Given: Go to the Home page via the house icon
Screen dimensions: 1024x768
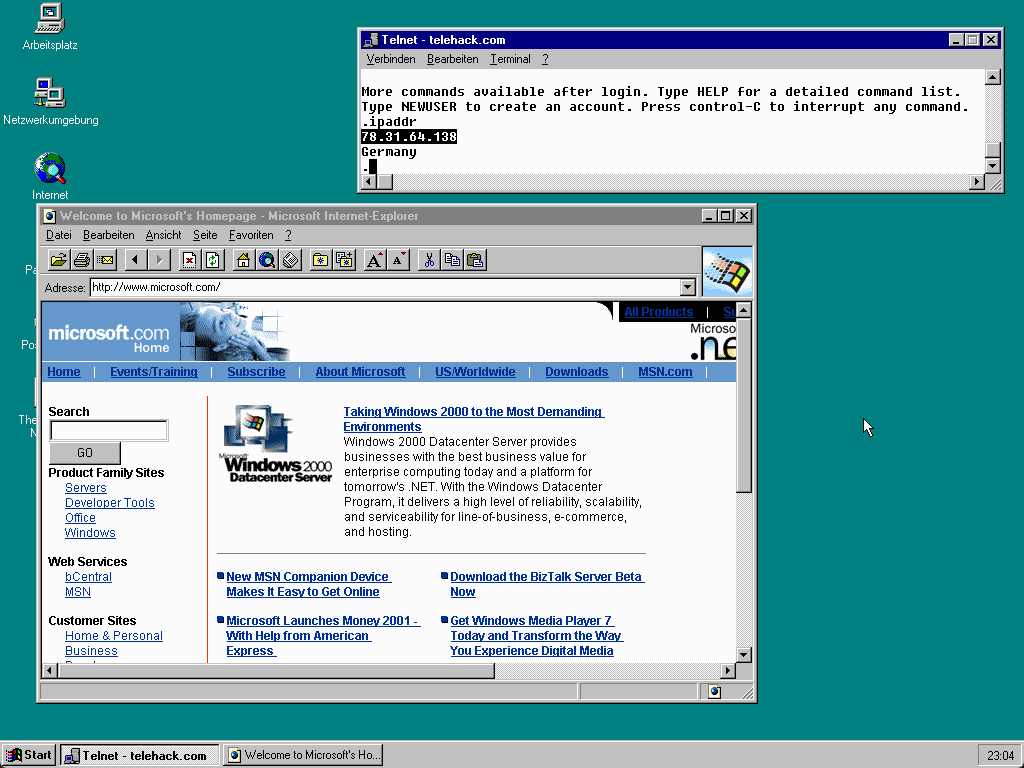Looking at the screenshot, I should coord(244,261).
